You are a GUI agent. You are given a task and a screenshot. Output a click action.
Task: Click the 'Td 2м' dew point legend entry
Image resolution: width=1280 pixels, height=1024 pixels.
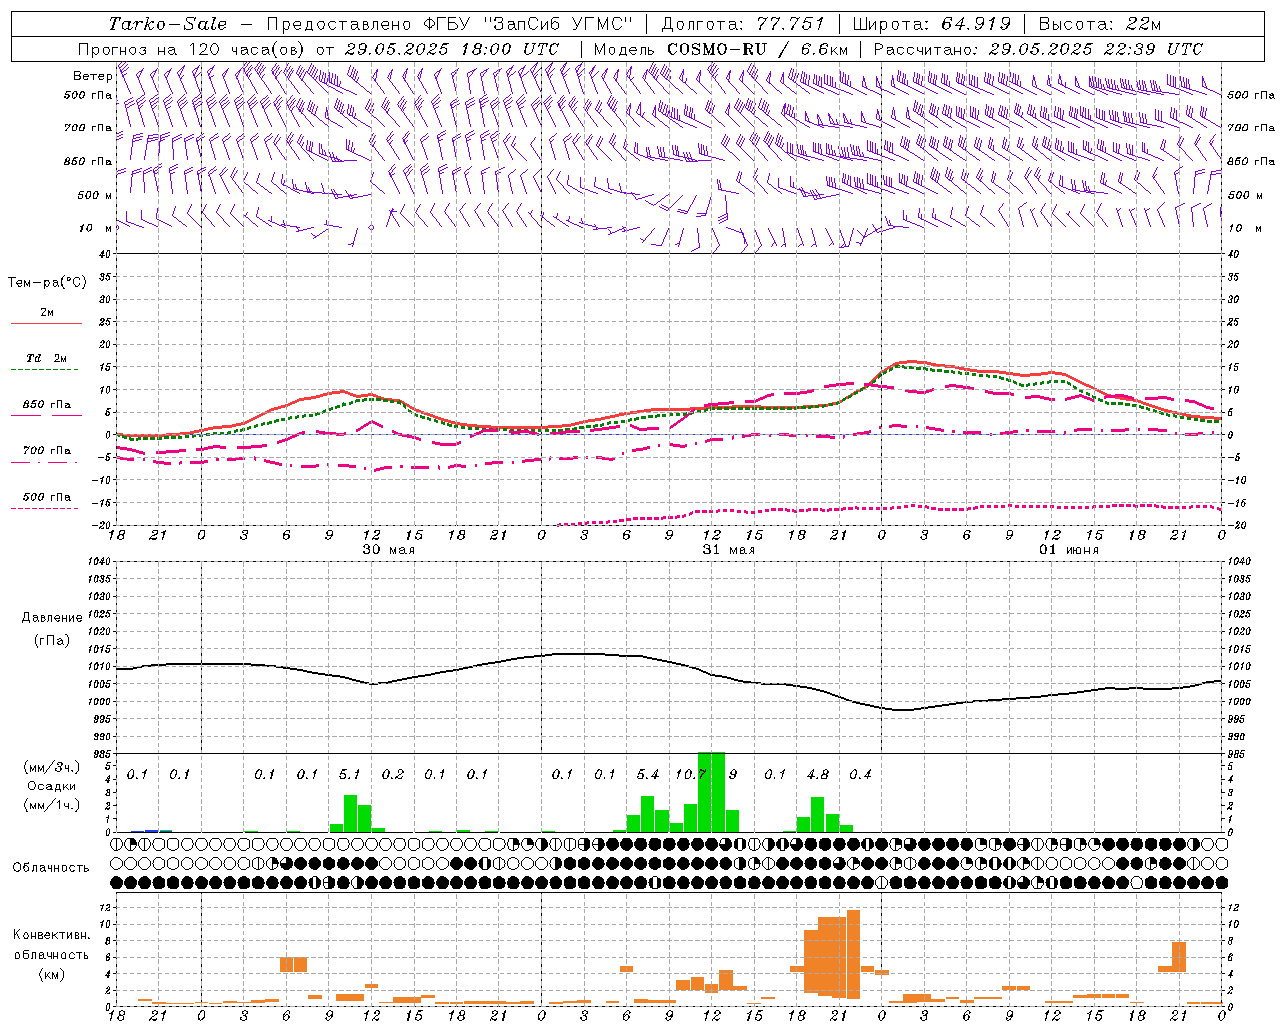pos(47,358)
